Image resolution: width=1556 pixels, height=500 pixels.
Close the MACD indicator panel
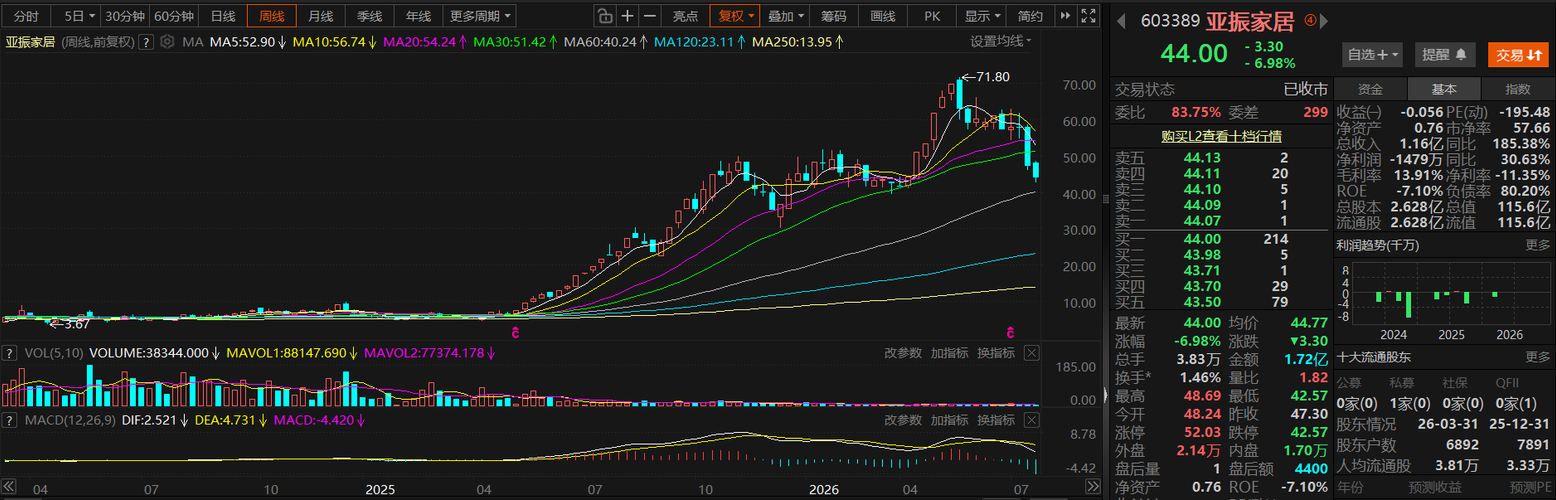(x=1032, y=420)
